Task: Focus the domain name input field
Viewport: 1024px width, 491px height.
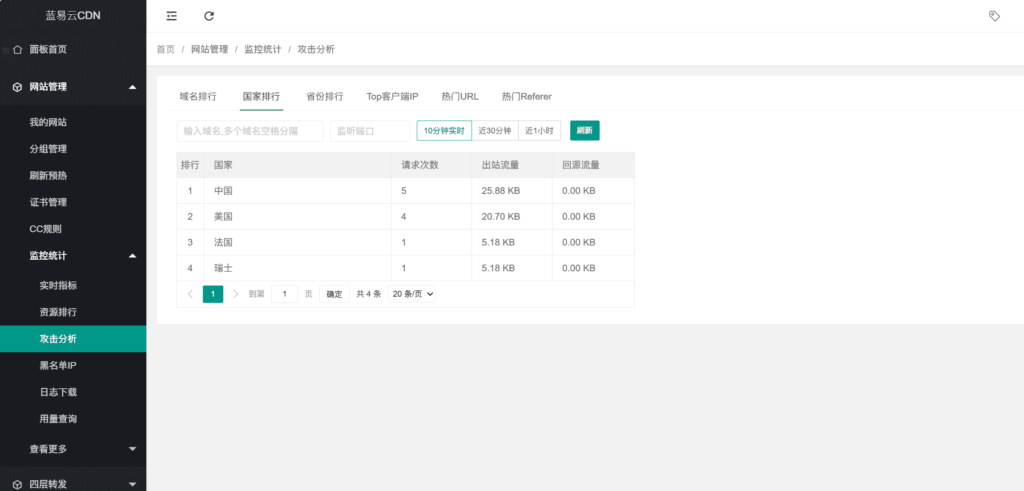Action: pos(249,131)
